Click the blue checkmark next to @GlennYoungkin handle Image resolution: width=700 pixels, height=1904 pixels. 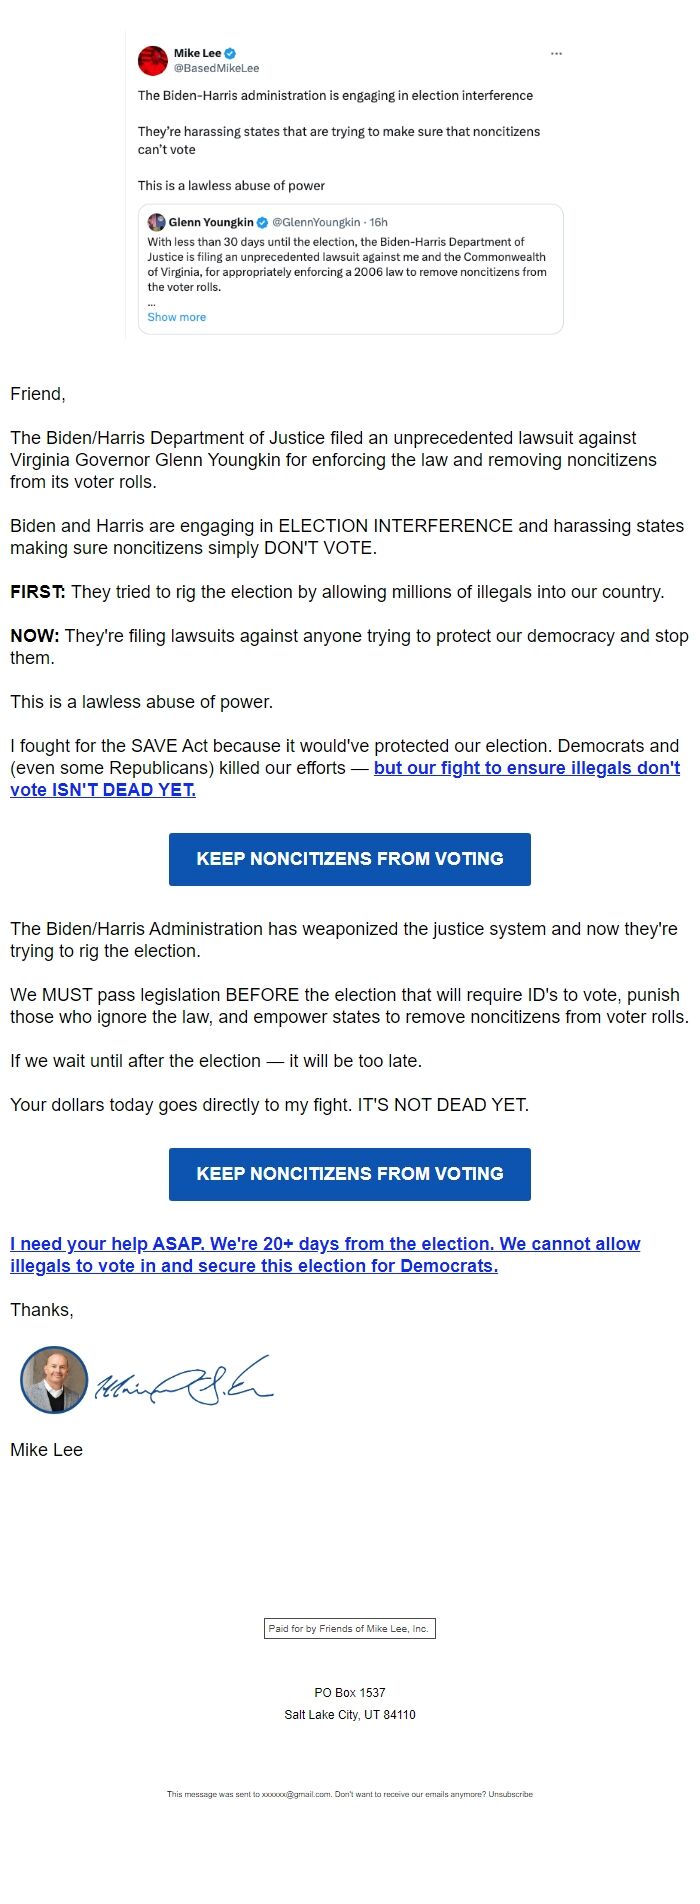(261, 222)
